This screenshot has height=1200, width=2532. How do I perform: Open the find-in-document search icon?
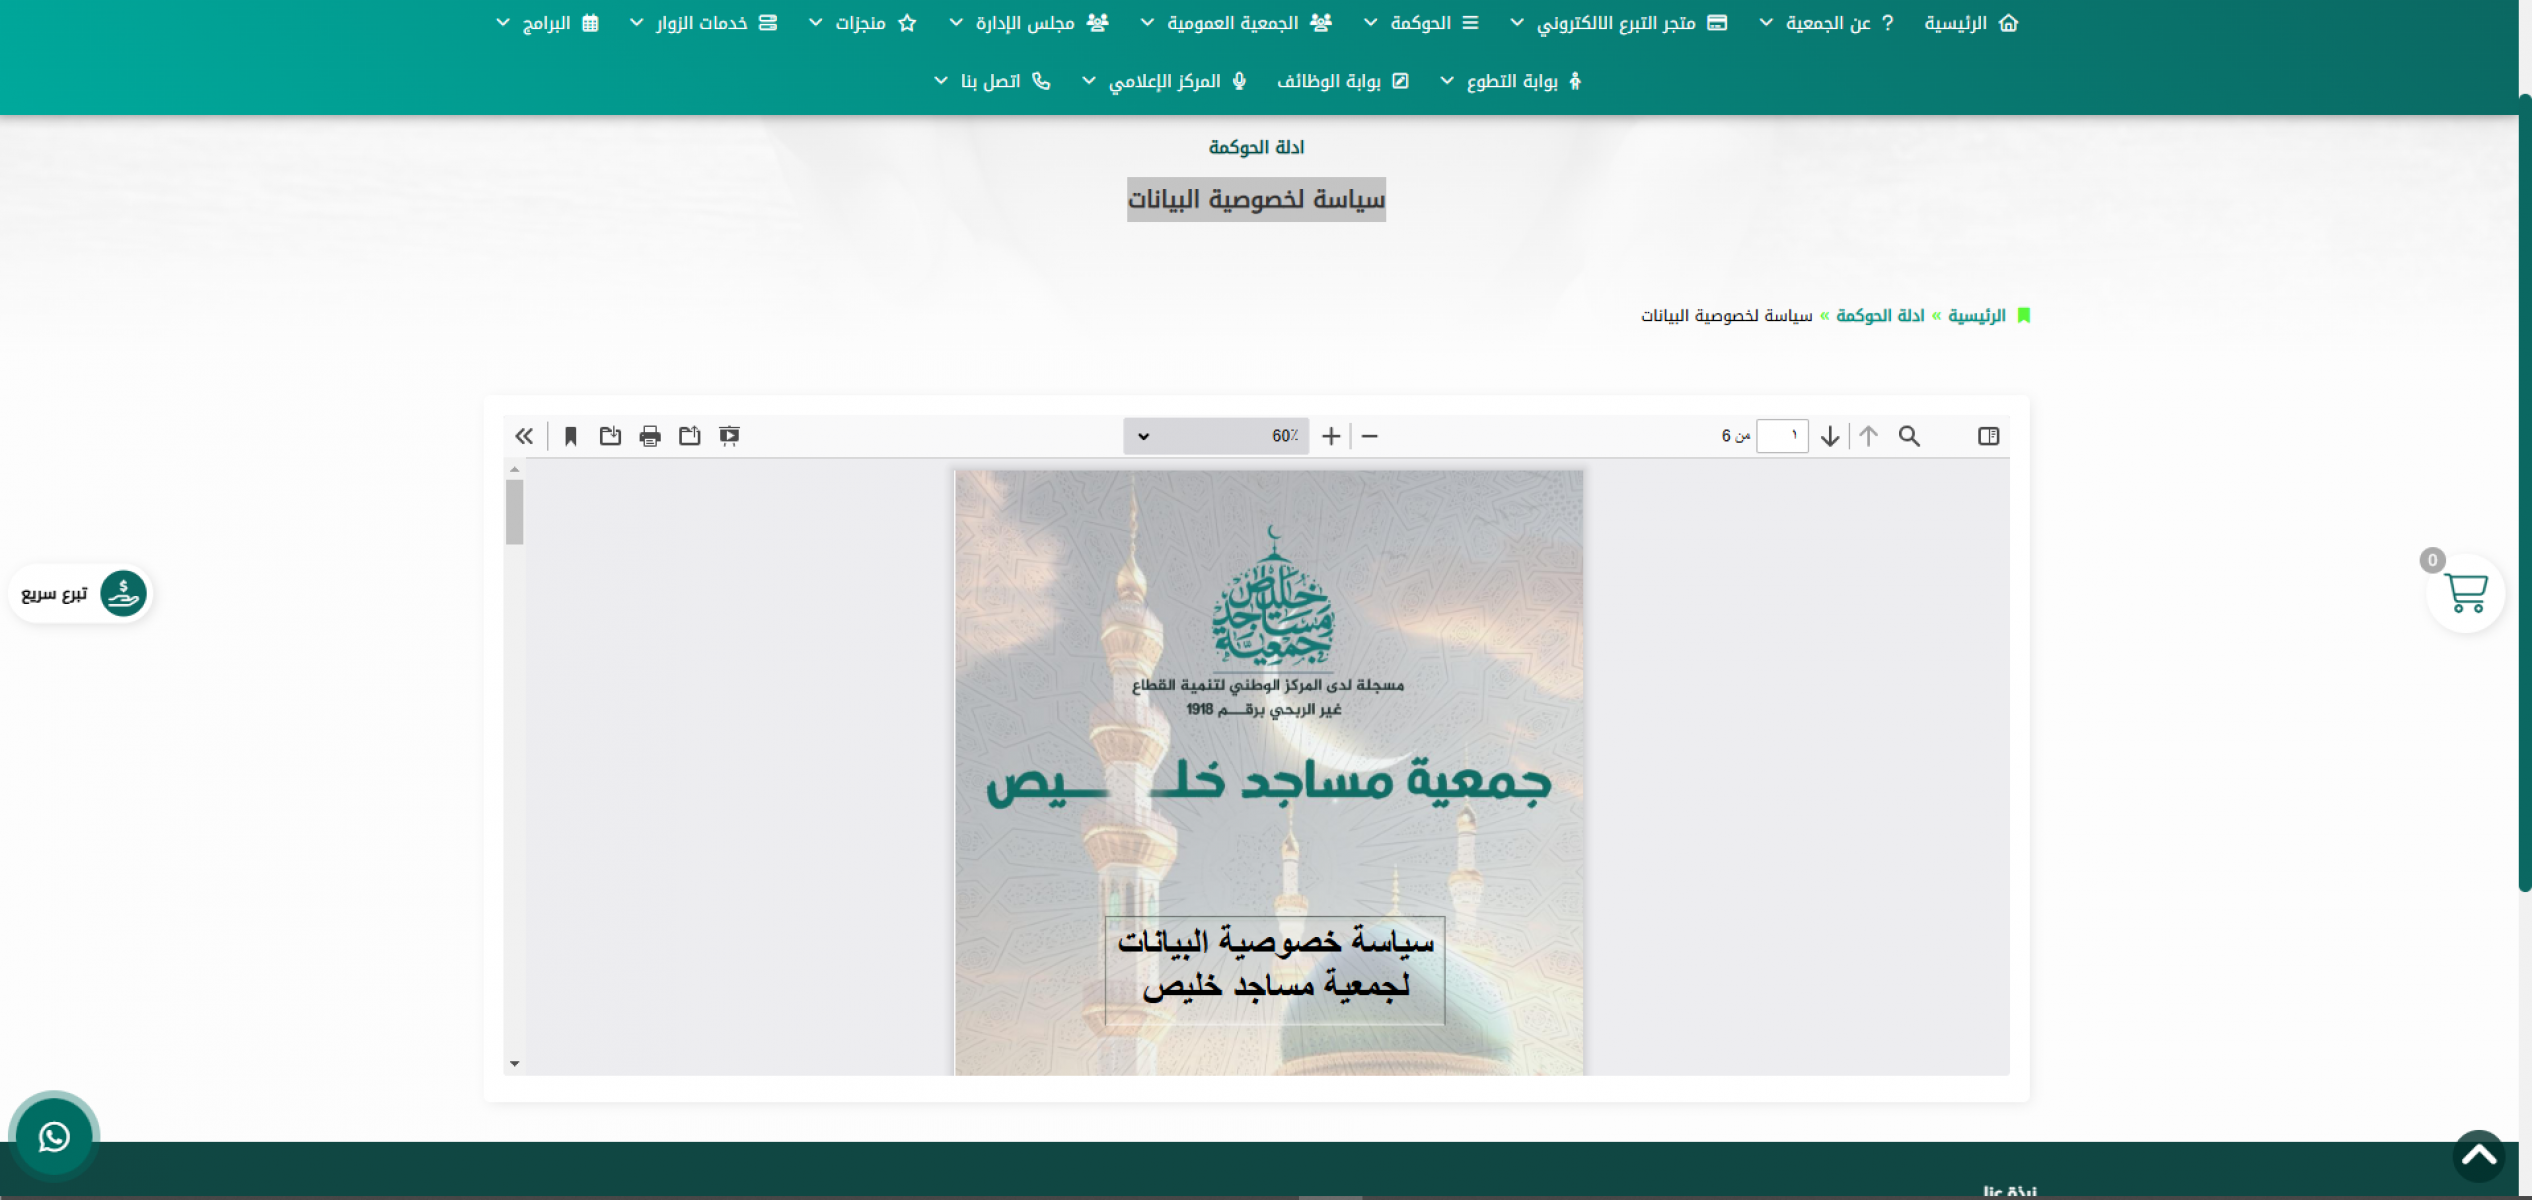[1909, 436]
